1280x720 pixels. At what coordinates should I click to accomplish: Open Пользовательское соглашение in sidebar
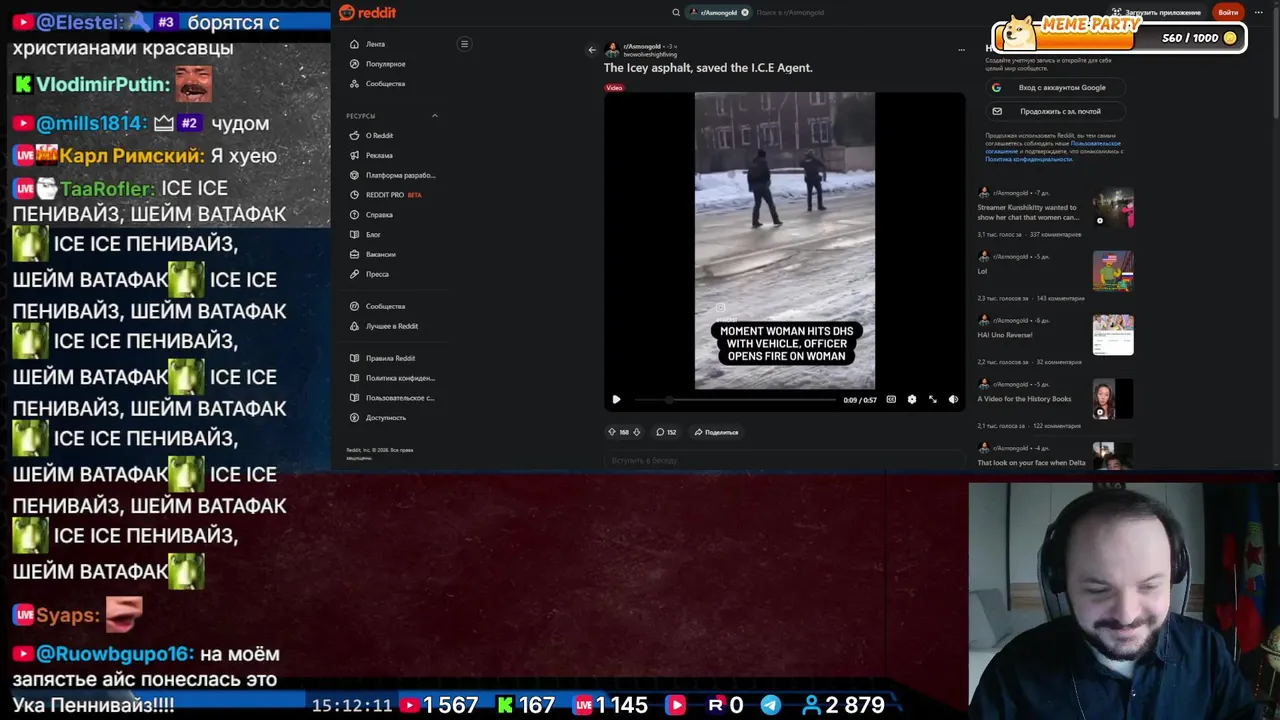coord(400,398)
